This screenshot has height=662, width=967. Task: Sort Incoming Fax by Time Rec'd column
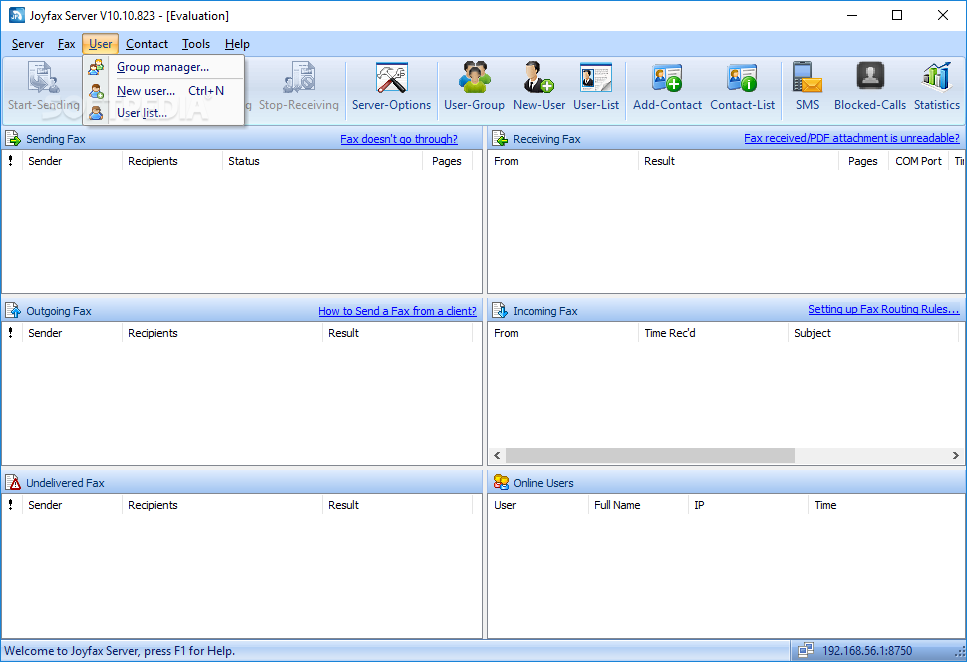(713, 333)
